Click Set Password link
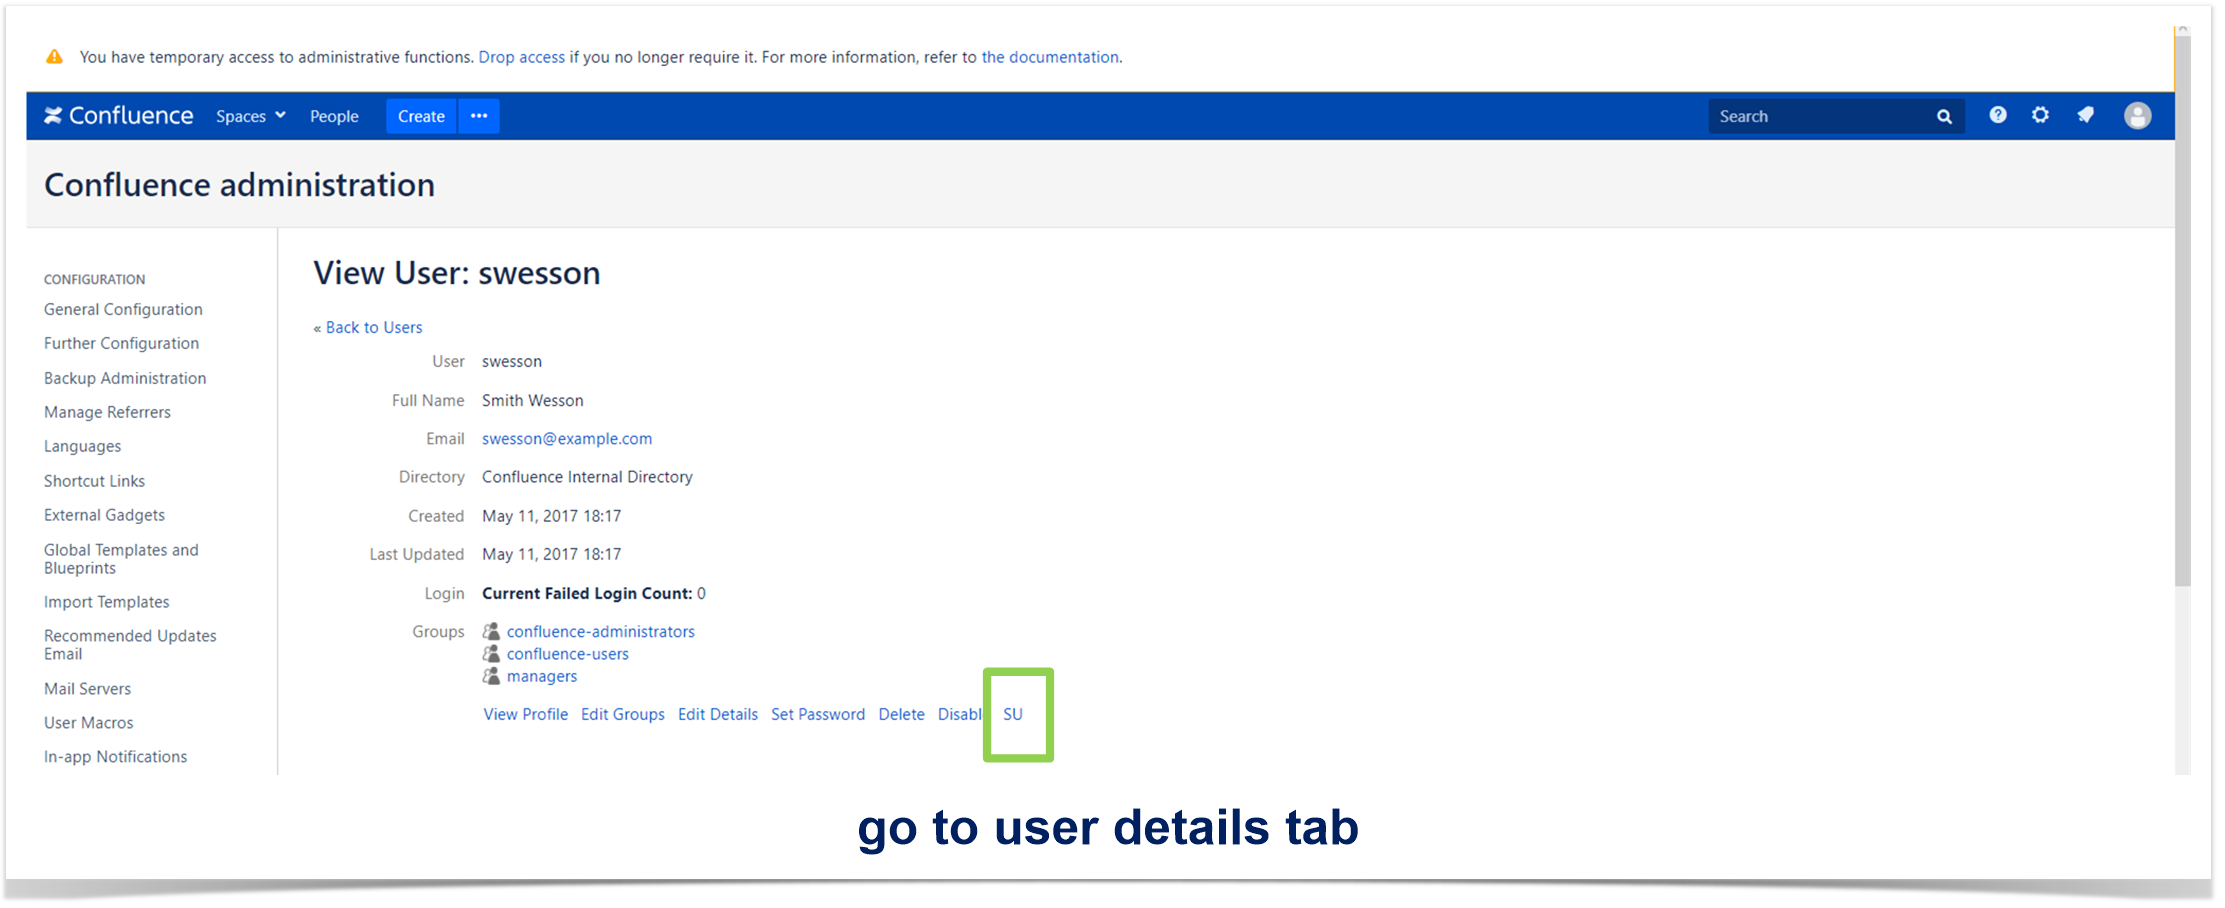2225x908 pixels. 818,714
